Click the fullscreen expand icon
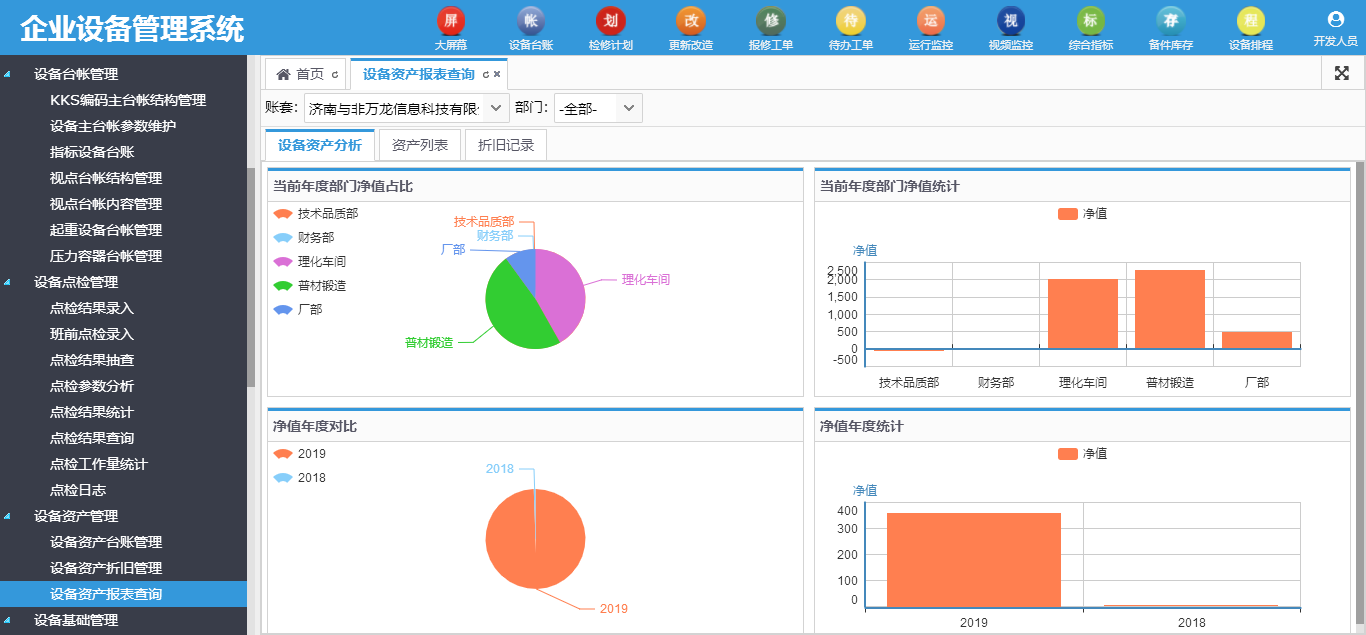The height and width of the screenshot is (635, 1366). click(1342, 73)
